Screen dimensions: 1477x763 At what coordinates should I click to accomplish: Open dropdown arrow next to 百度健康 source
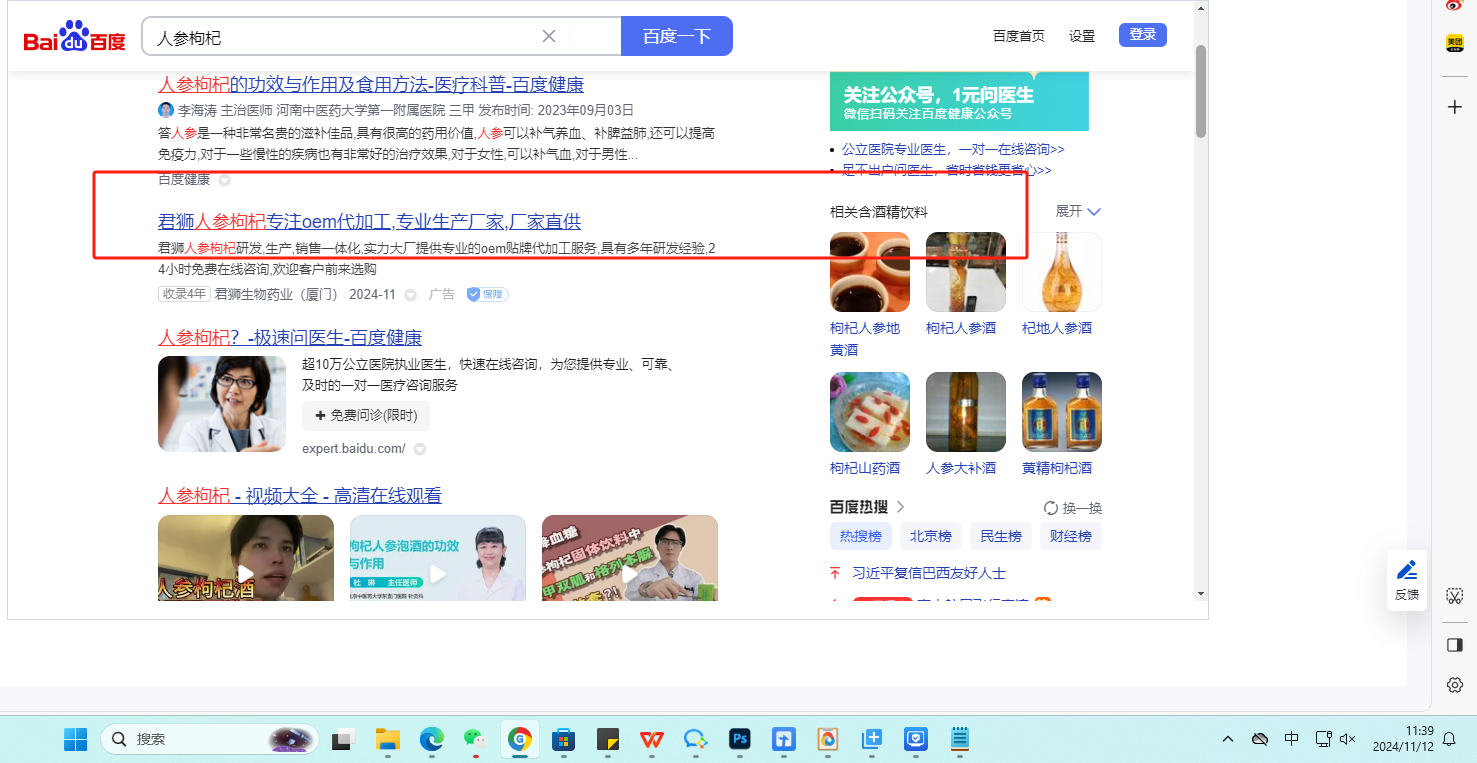point(224,180)
